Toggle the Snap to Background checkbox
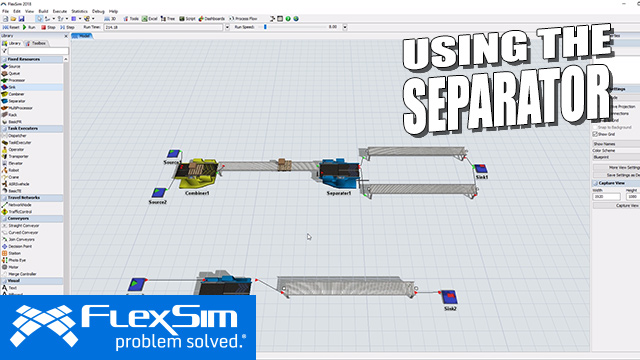Screen dimensions: 640x360 click(x=595, y=127)
